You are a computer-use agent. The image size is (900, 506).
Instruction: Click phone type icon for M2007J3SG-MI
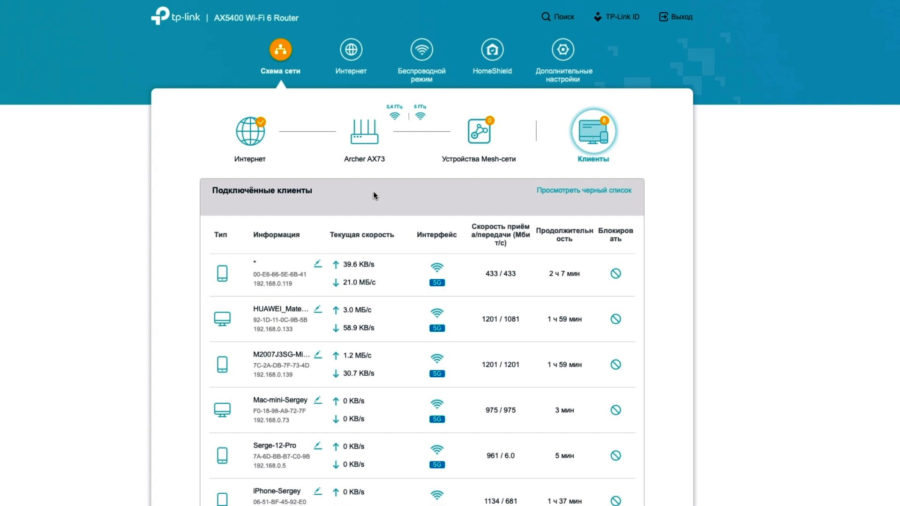pos(222,364)
